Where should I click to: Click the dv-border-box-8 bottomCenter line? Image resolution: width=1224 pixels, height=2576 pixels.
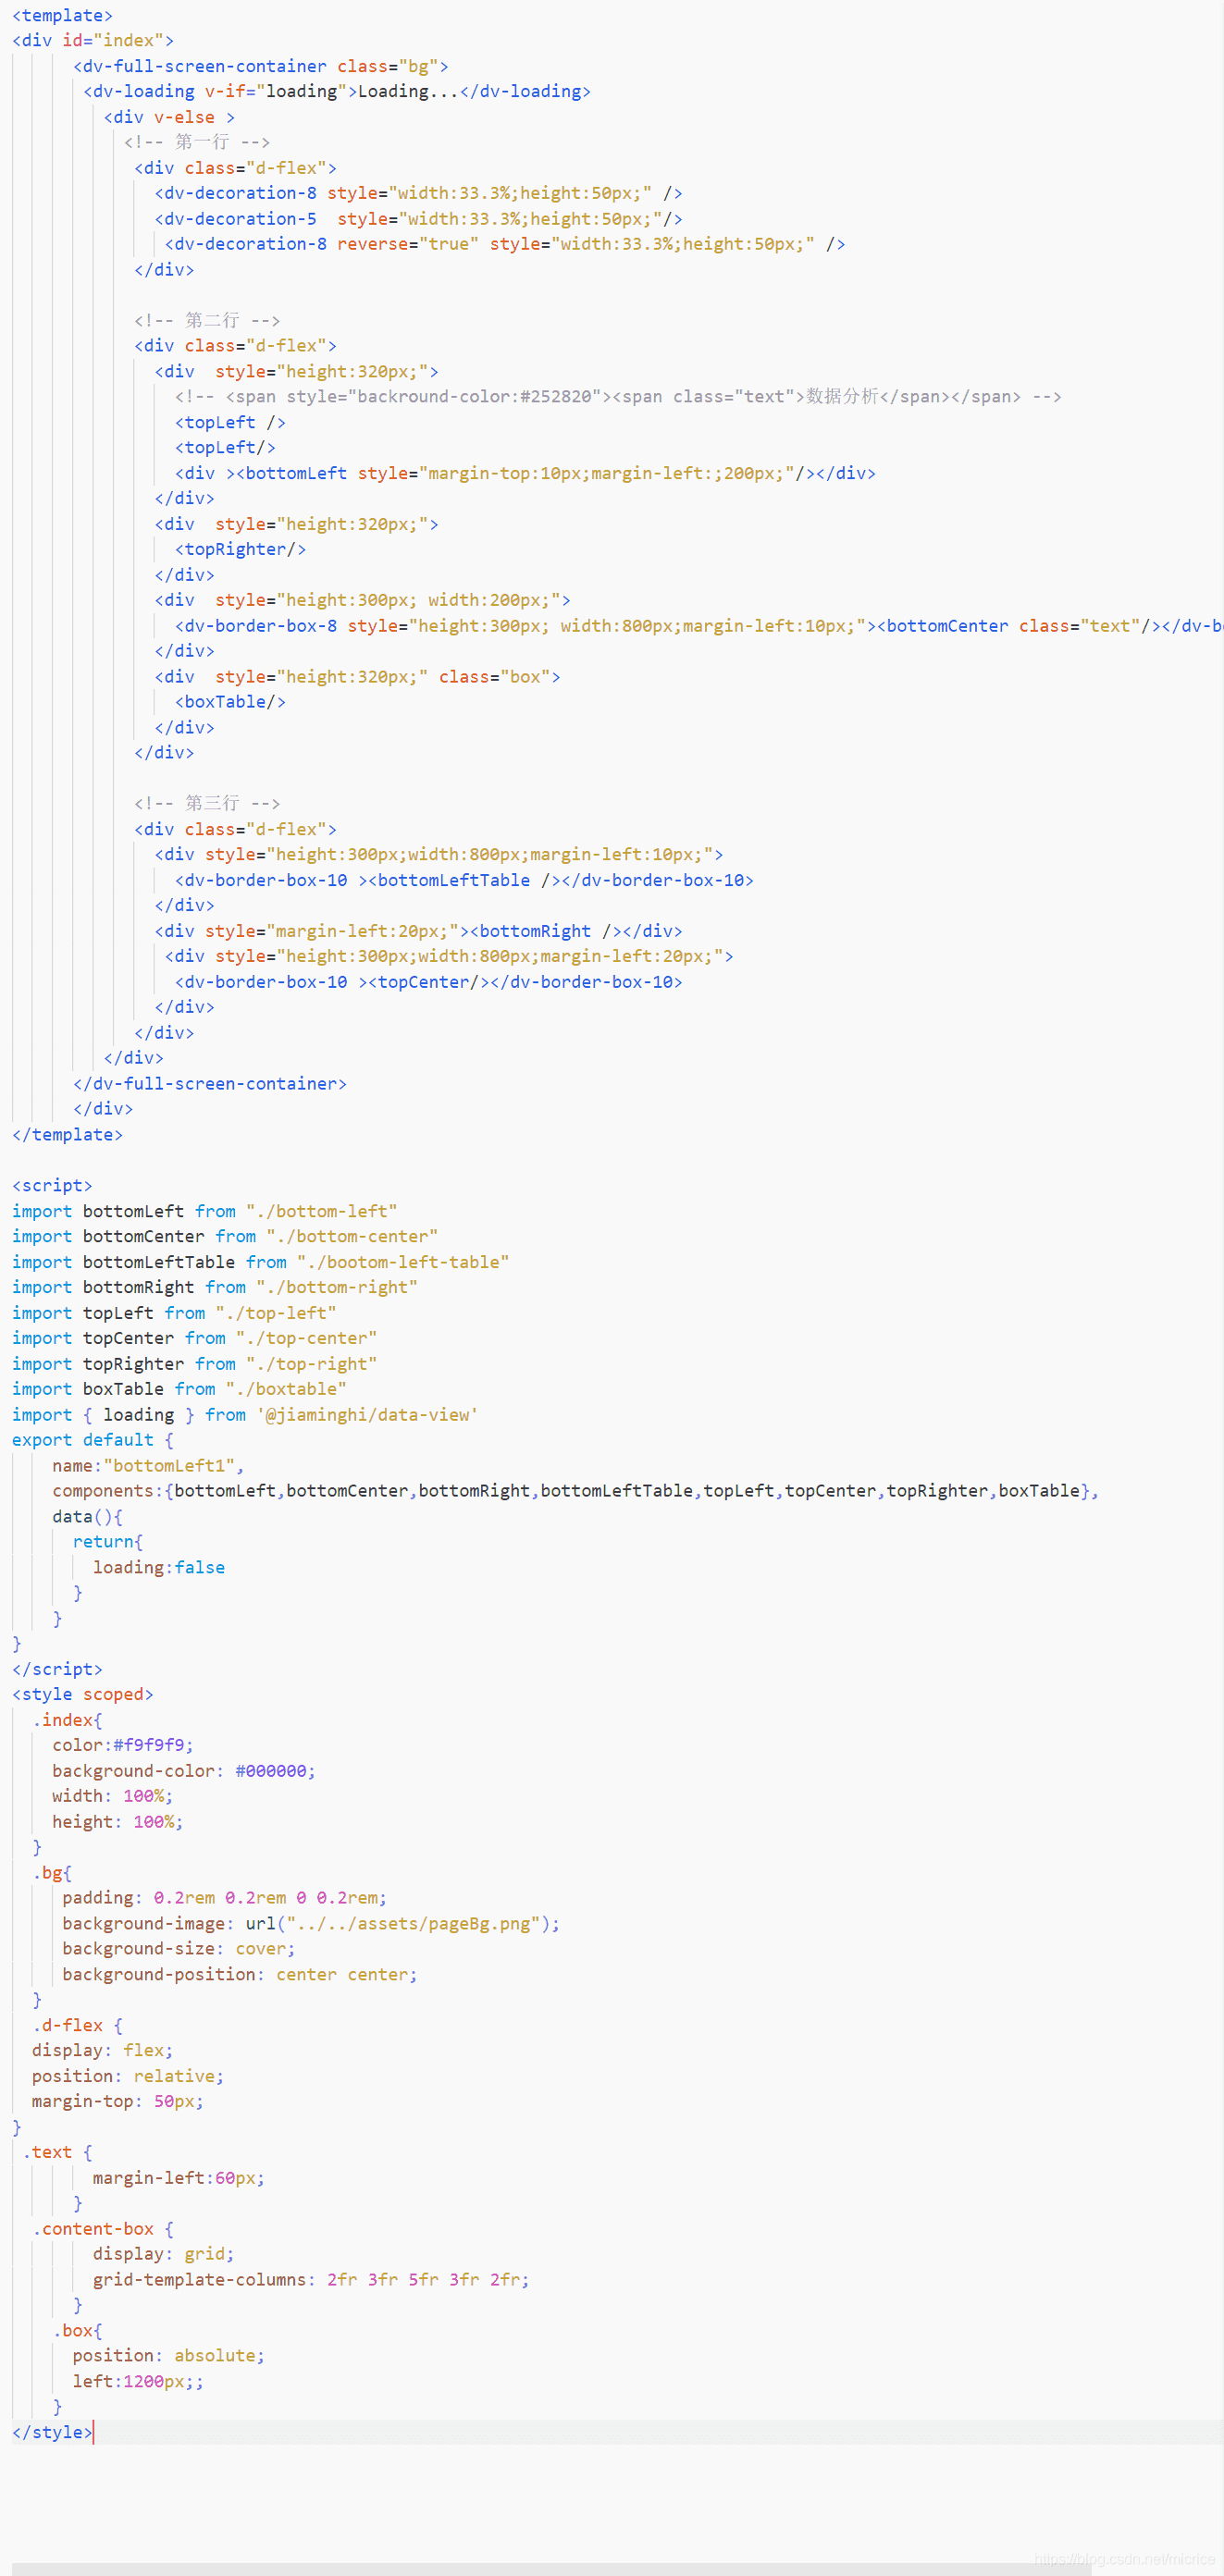tap(699, 625)
